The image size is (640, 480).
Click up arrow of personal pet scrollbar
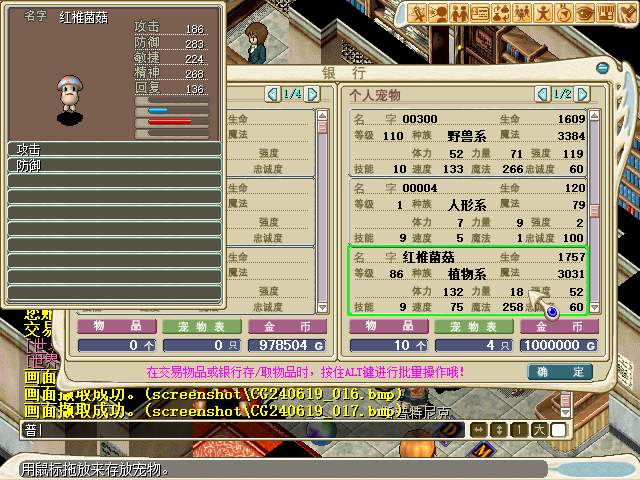point(594,115)
